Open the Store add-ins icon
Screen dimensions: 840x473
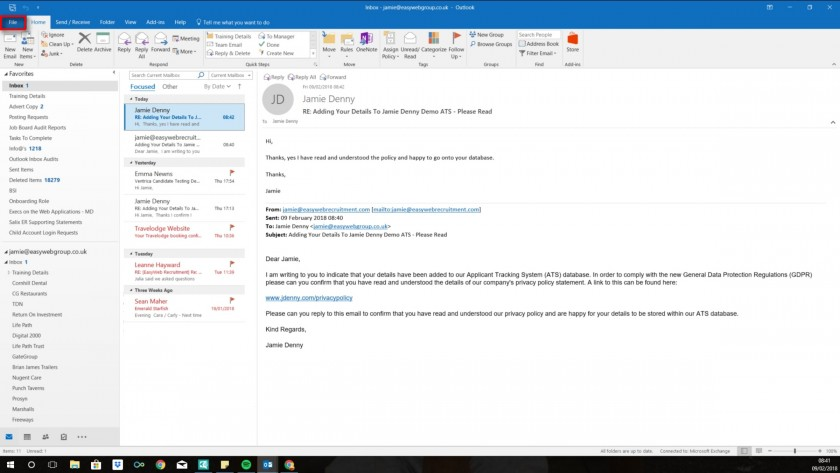573,39
